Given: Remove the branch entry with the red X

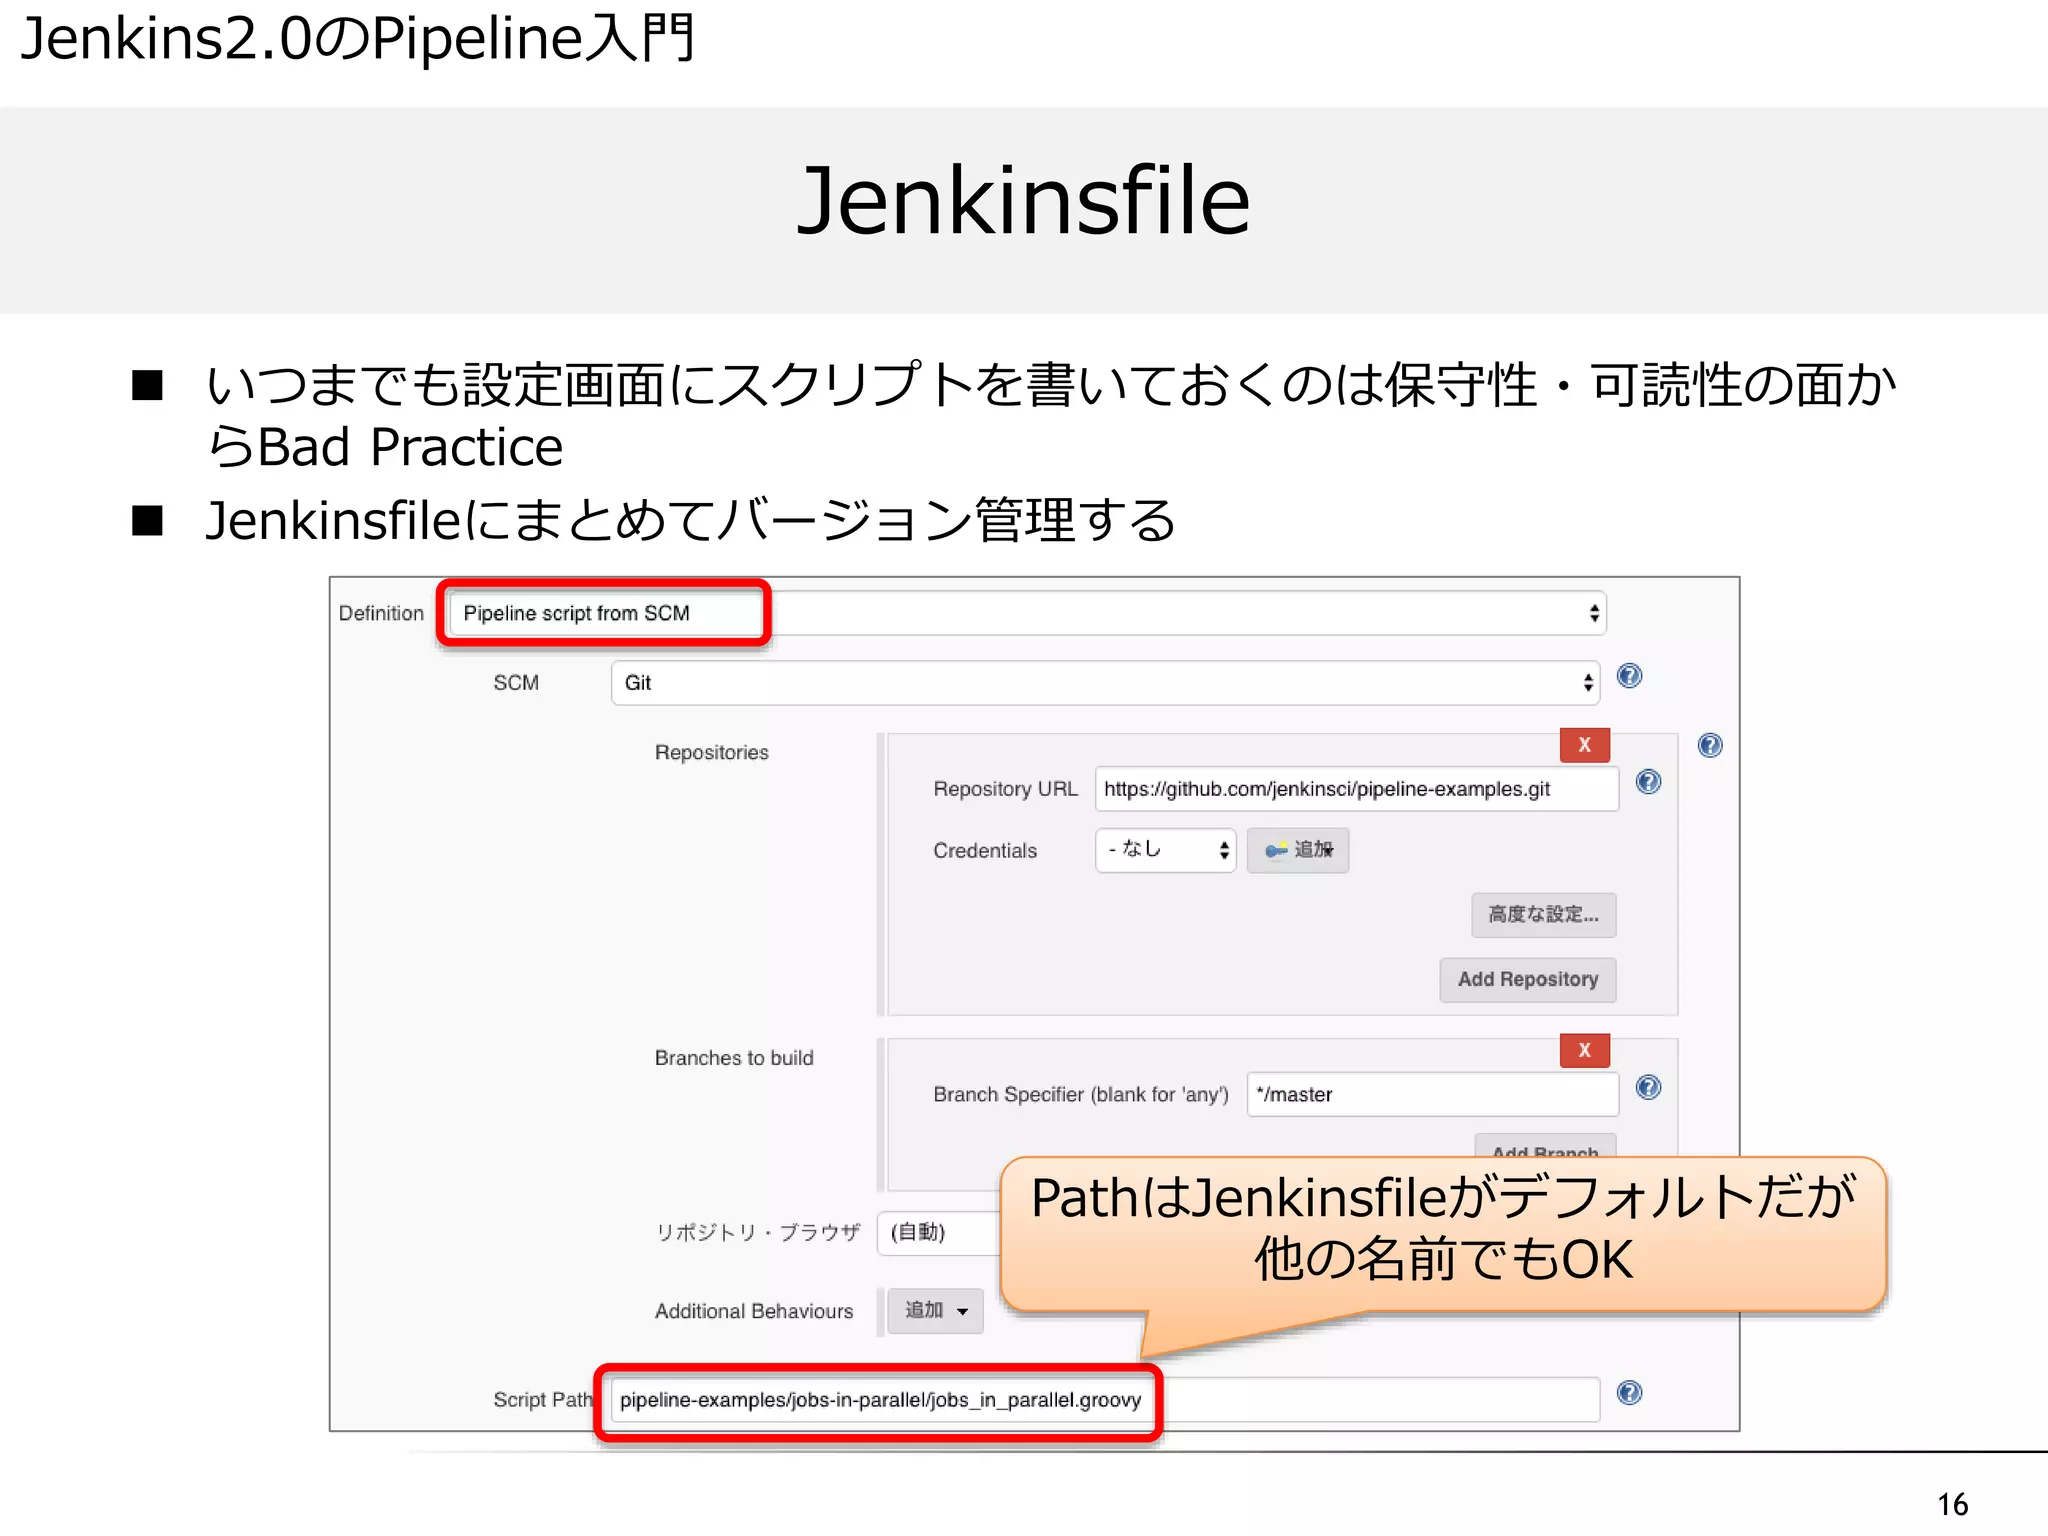Looking at the screenshot, I should click(1585, 1050).
